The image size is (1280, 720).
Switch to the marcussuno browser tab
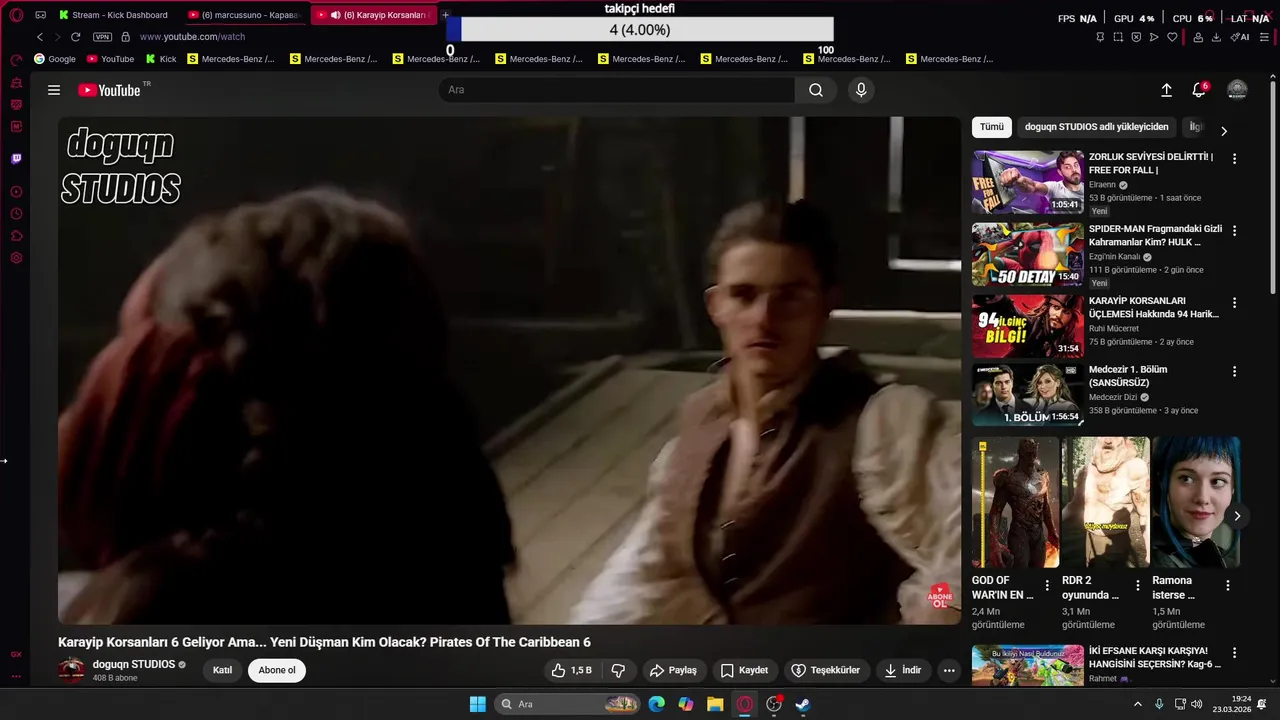click(x=244, y=15)
